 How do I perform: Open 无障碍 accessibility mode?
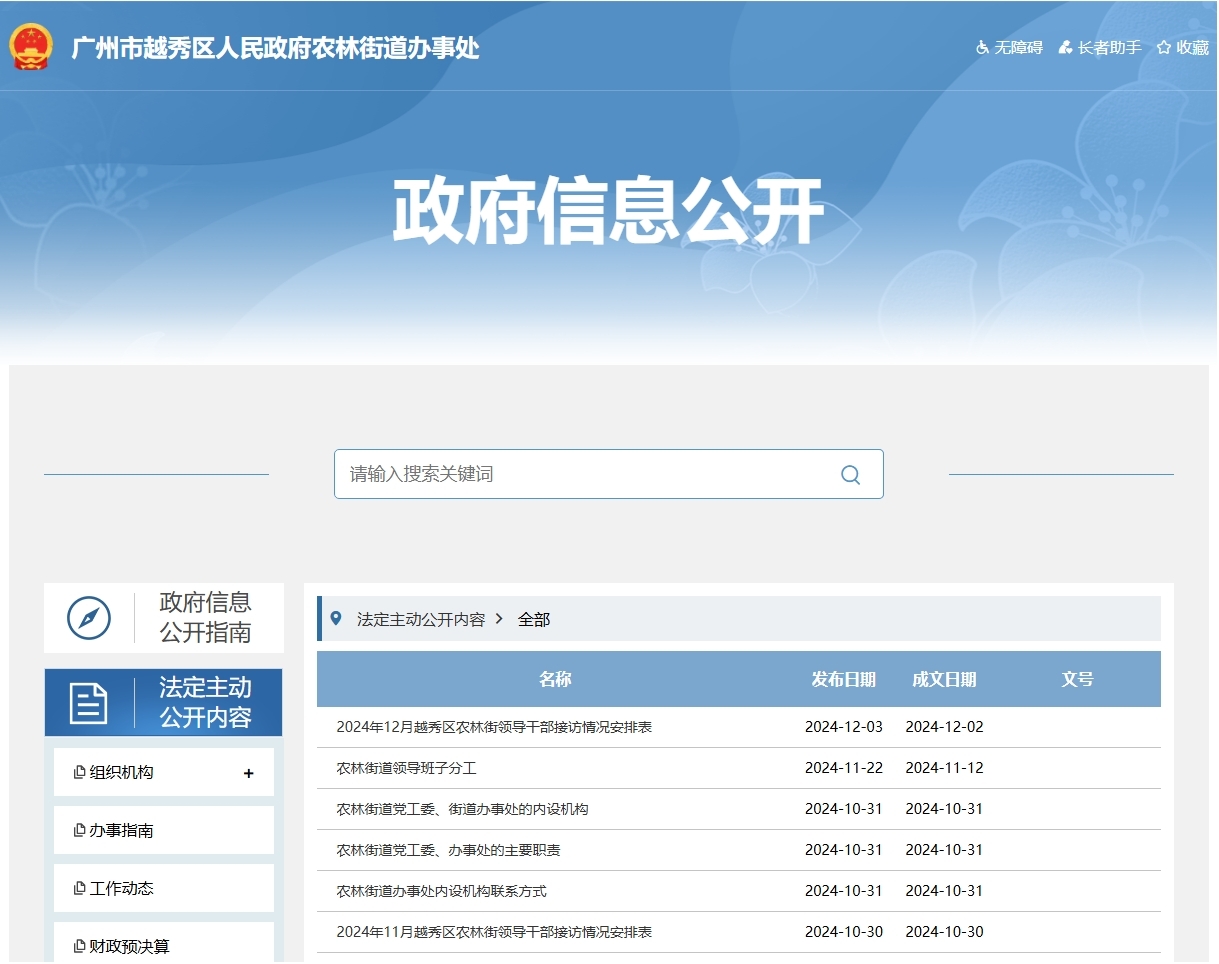tap(1009, 47)
